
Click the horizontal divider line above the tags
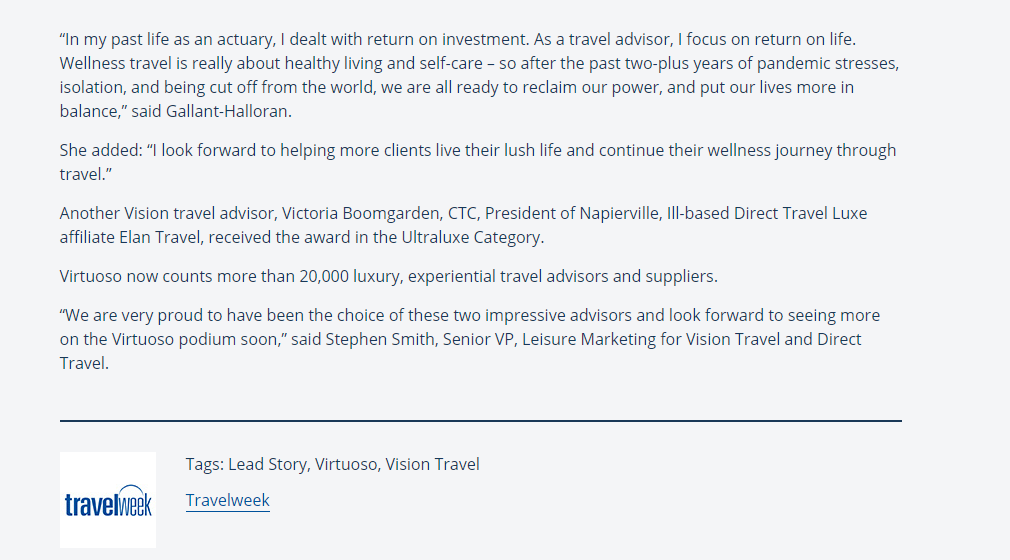pos(481,421)
